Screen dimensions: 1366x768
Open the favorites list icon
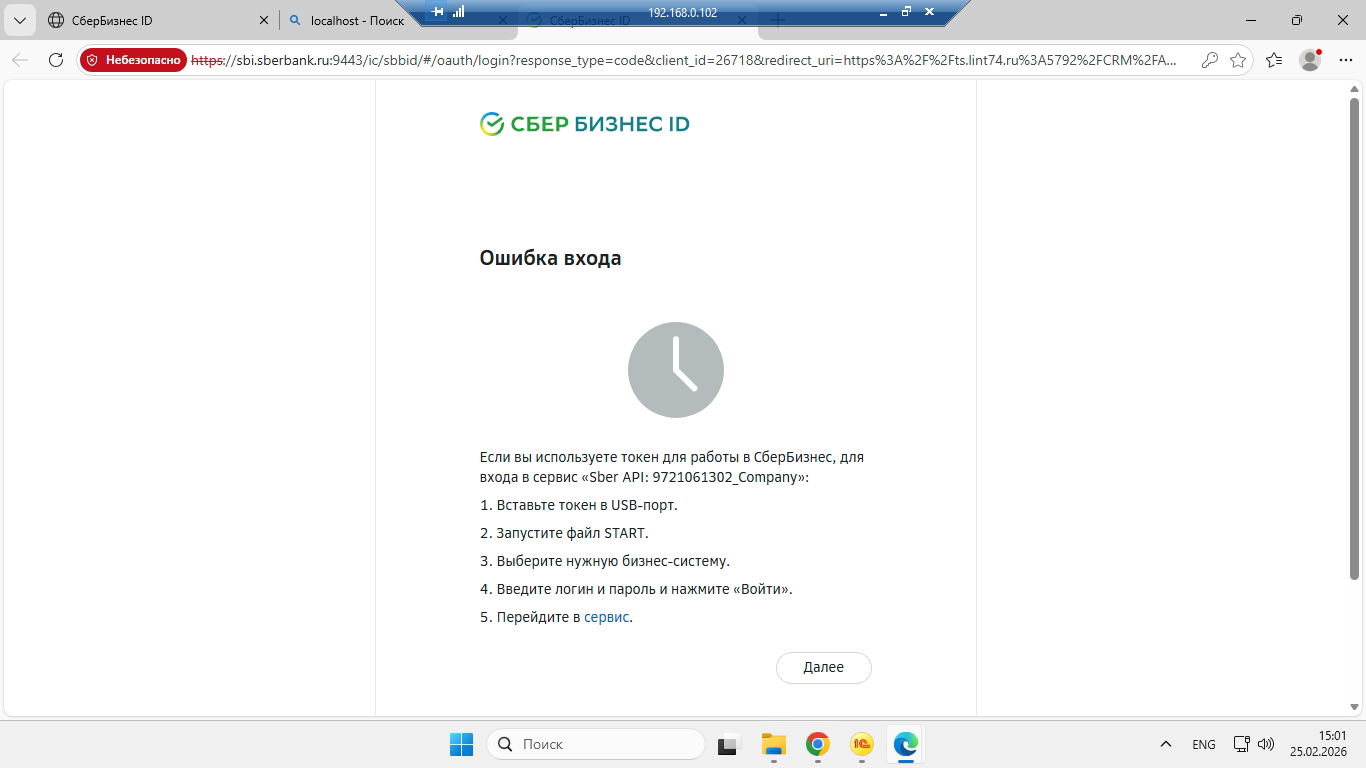click(1274, 60)
